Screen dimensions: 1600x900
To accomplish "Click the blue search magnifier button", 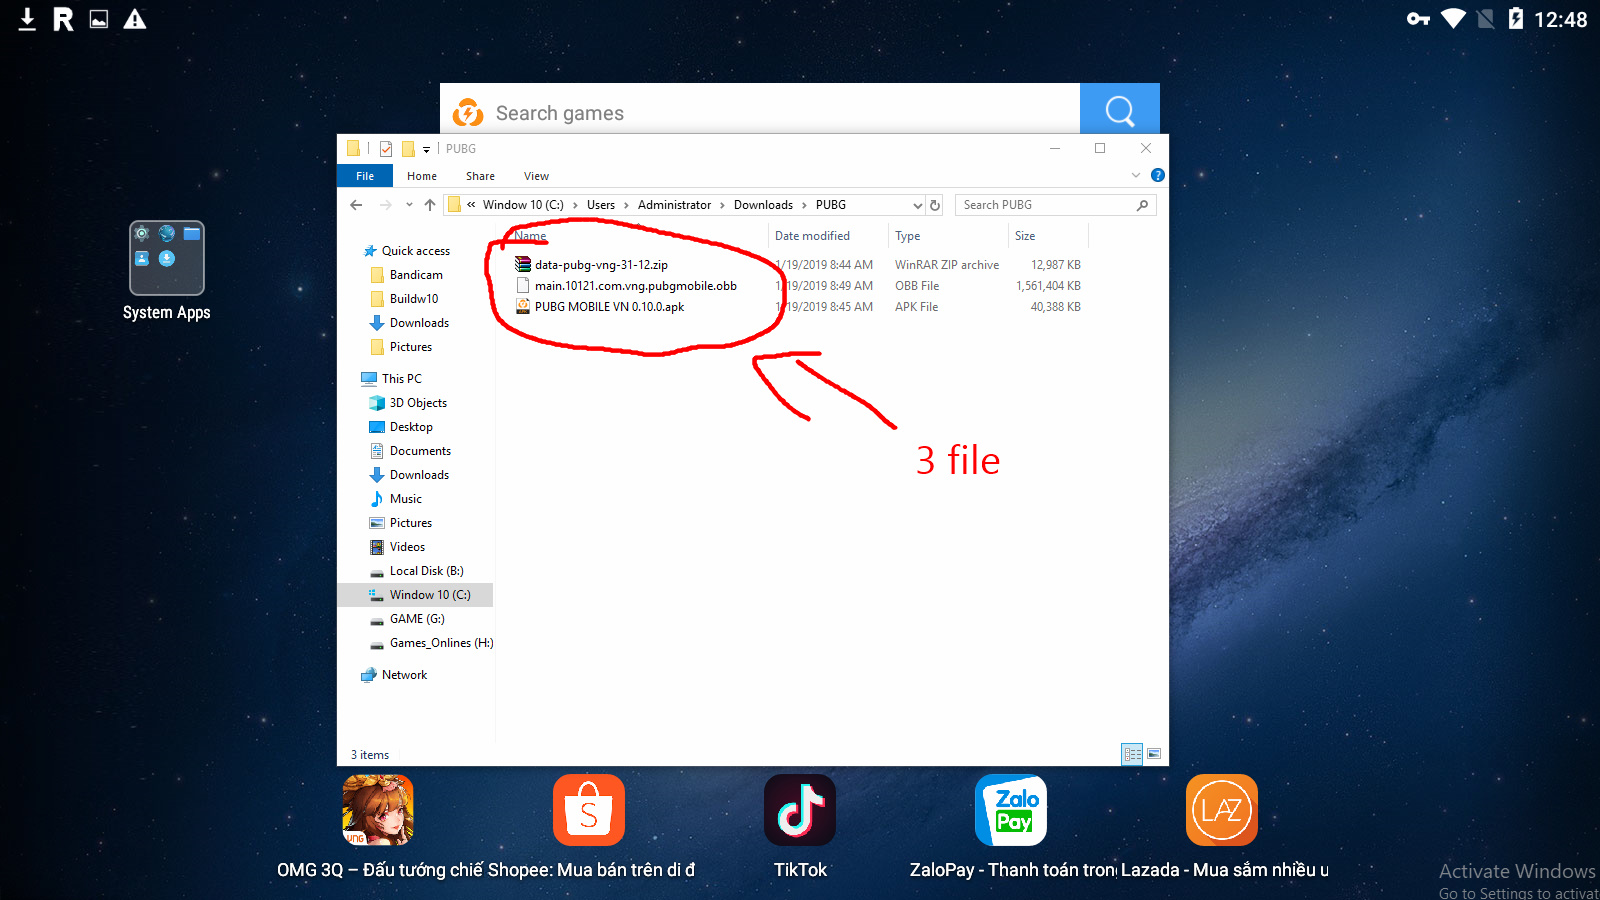I will [1120, 110].
